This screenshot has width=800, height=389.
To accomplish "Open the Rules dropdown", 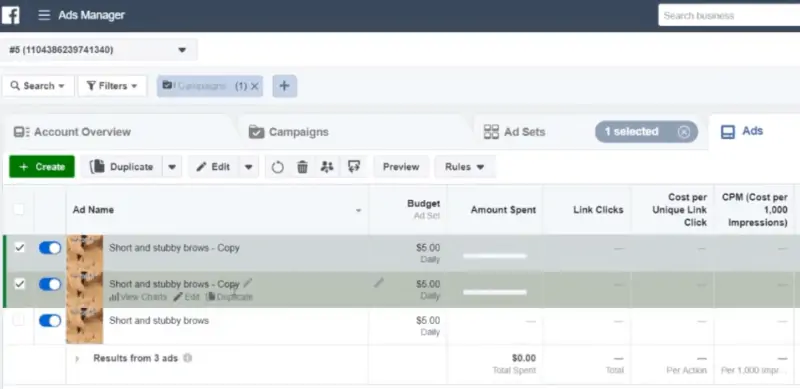I will [x=464, y=167].
